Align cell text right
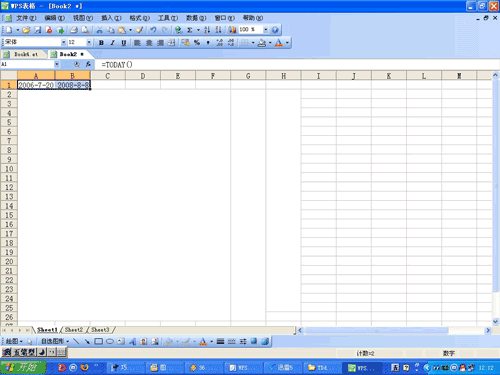The width and height of the screenshot is (500, 375). pos(160,42)
